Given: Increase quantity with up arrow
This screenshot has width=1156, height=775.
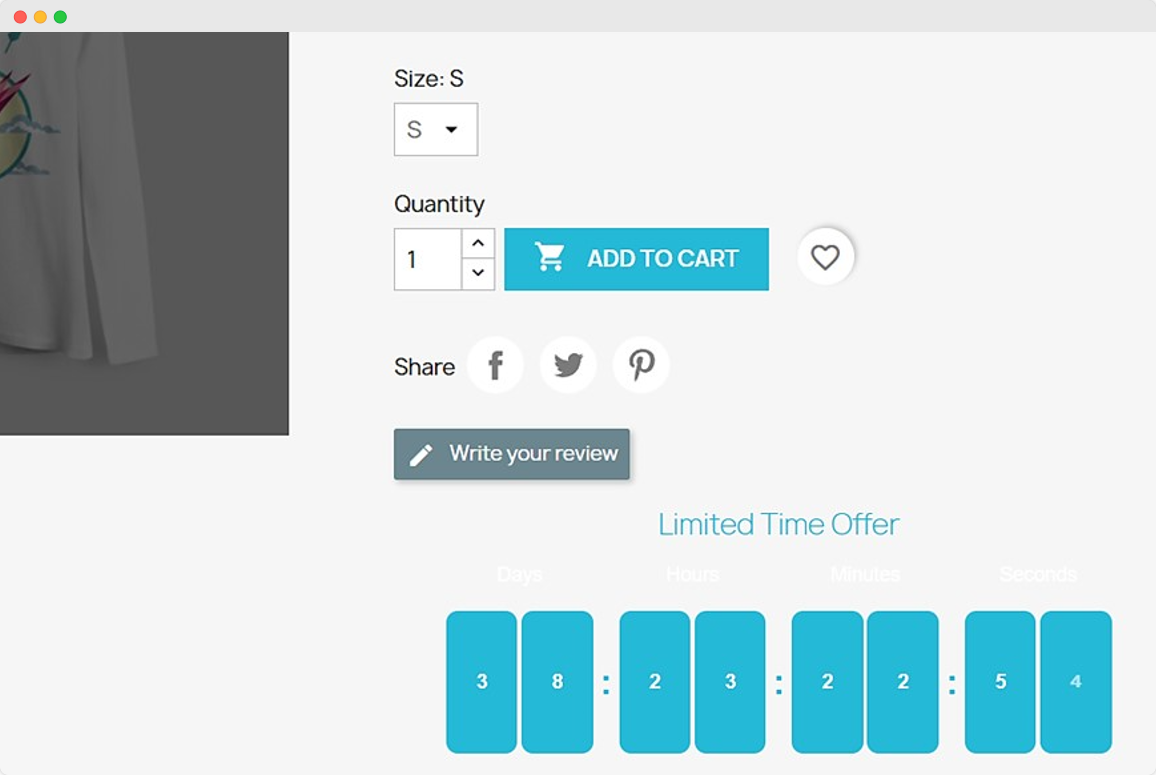Looking at the screenshot, I should coord(478,244).
